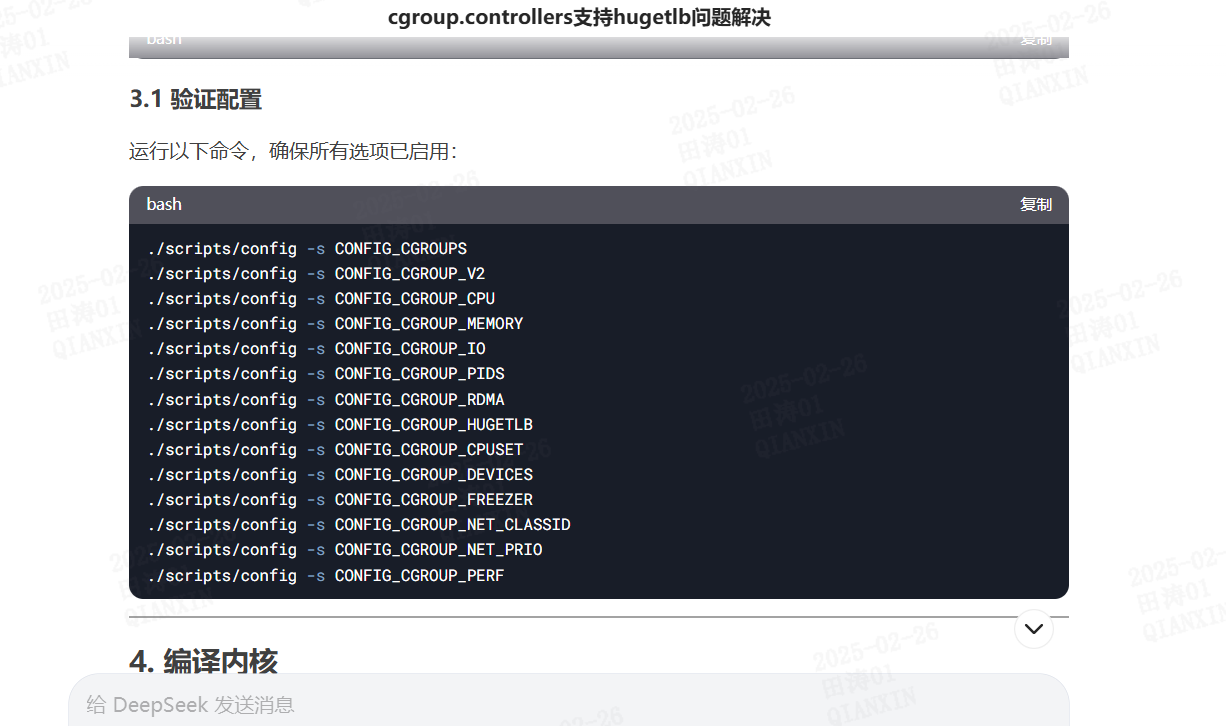Click the line with CONFIG_CGROUP_PIDS
The width and height of the screenshot is (1226, 726).
(325, 373)
